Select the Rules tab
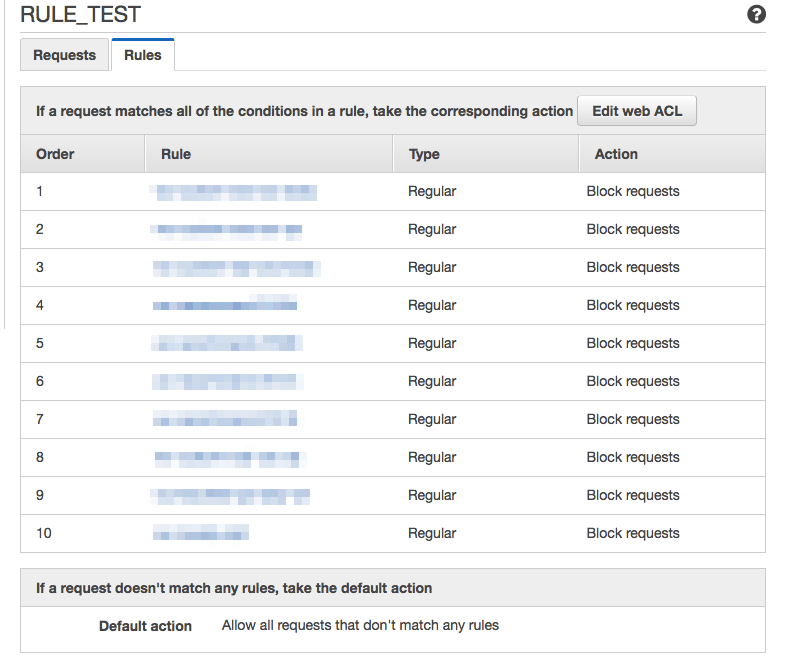Viewport: 797px width, 663px height. click(x=143, y=55)
